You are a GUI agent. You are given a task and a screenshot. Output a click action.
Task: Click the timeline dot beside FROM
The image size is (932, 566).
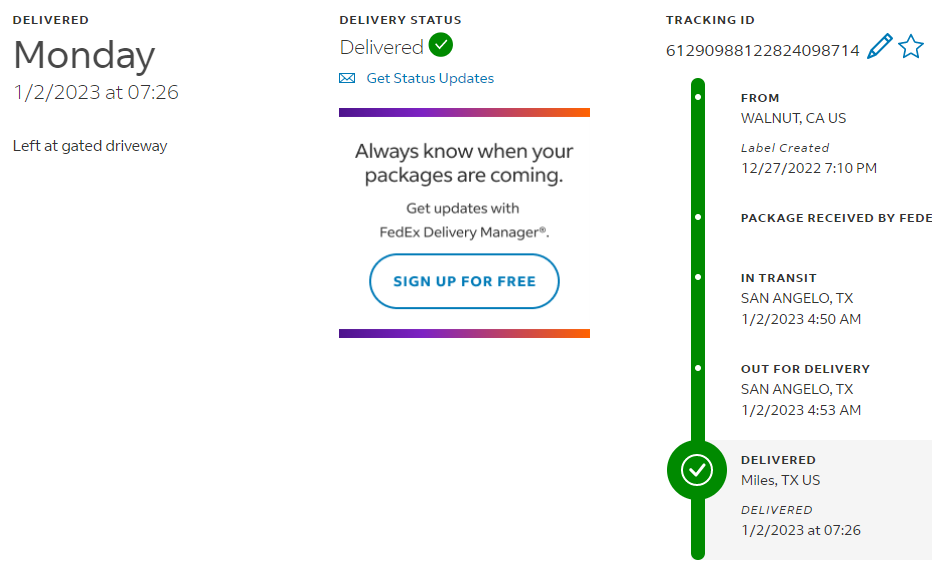pyautogui.click(x=698, y=97)
